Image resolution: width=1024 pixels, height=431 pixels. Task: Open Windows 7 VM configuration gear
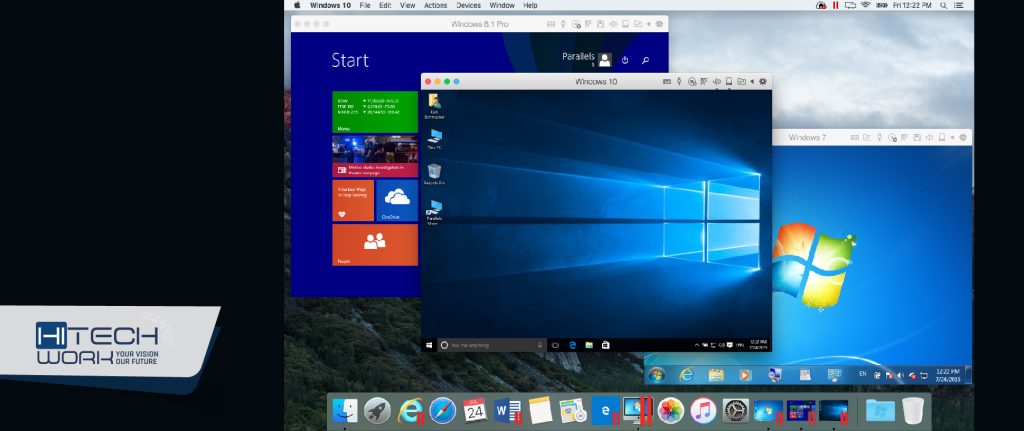963,138
